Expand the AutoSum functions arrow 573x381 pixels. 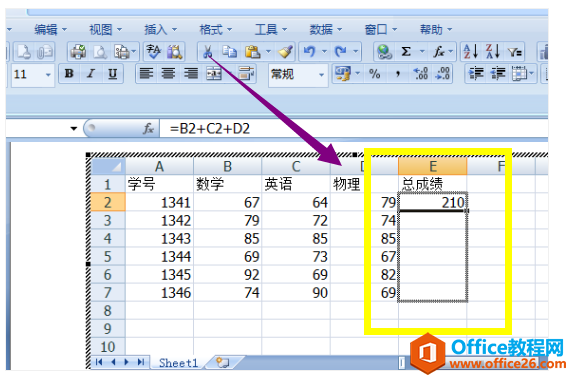(422, 52)
